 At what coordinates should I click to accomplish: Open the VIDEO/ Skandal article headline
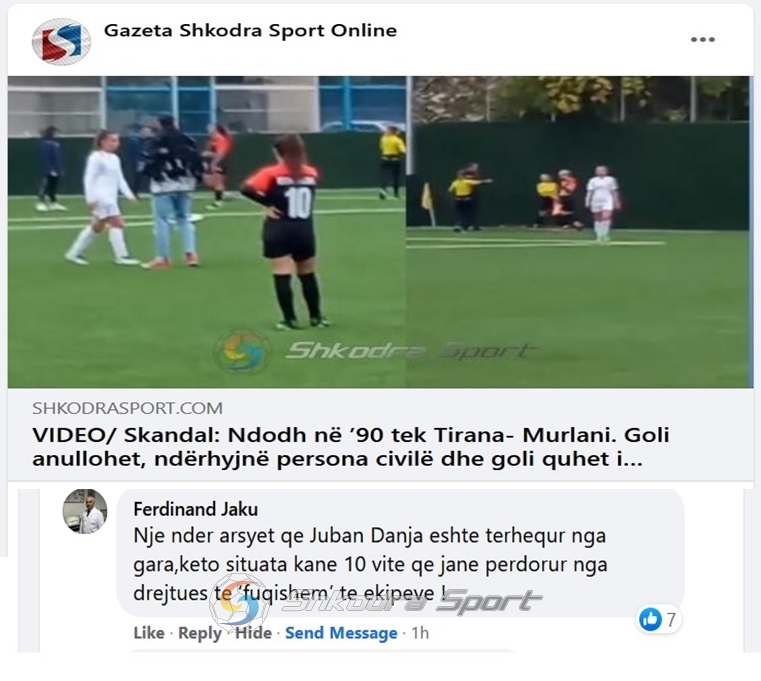click(351, 447)
